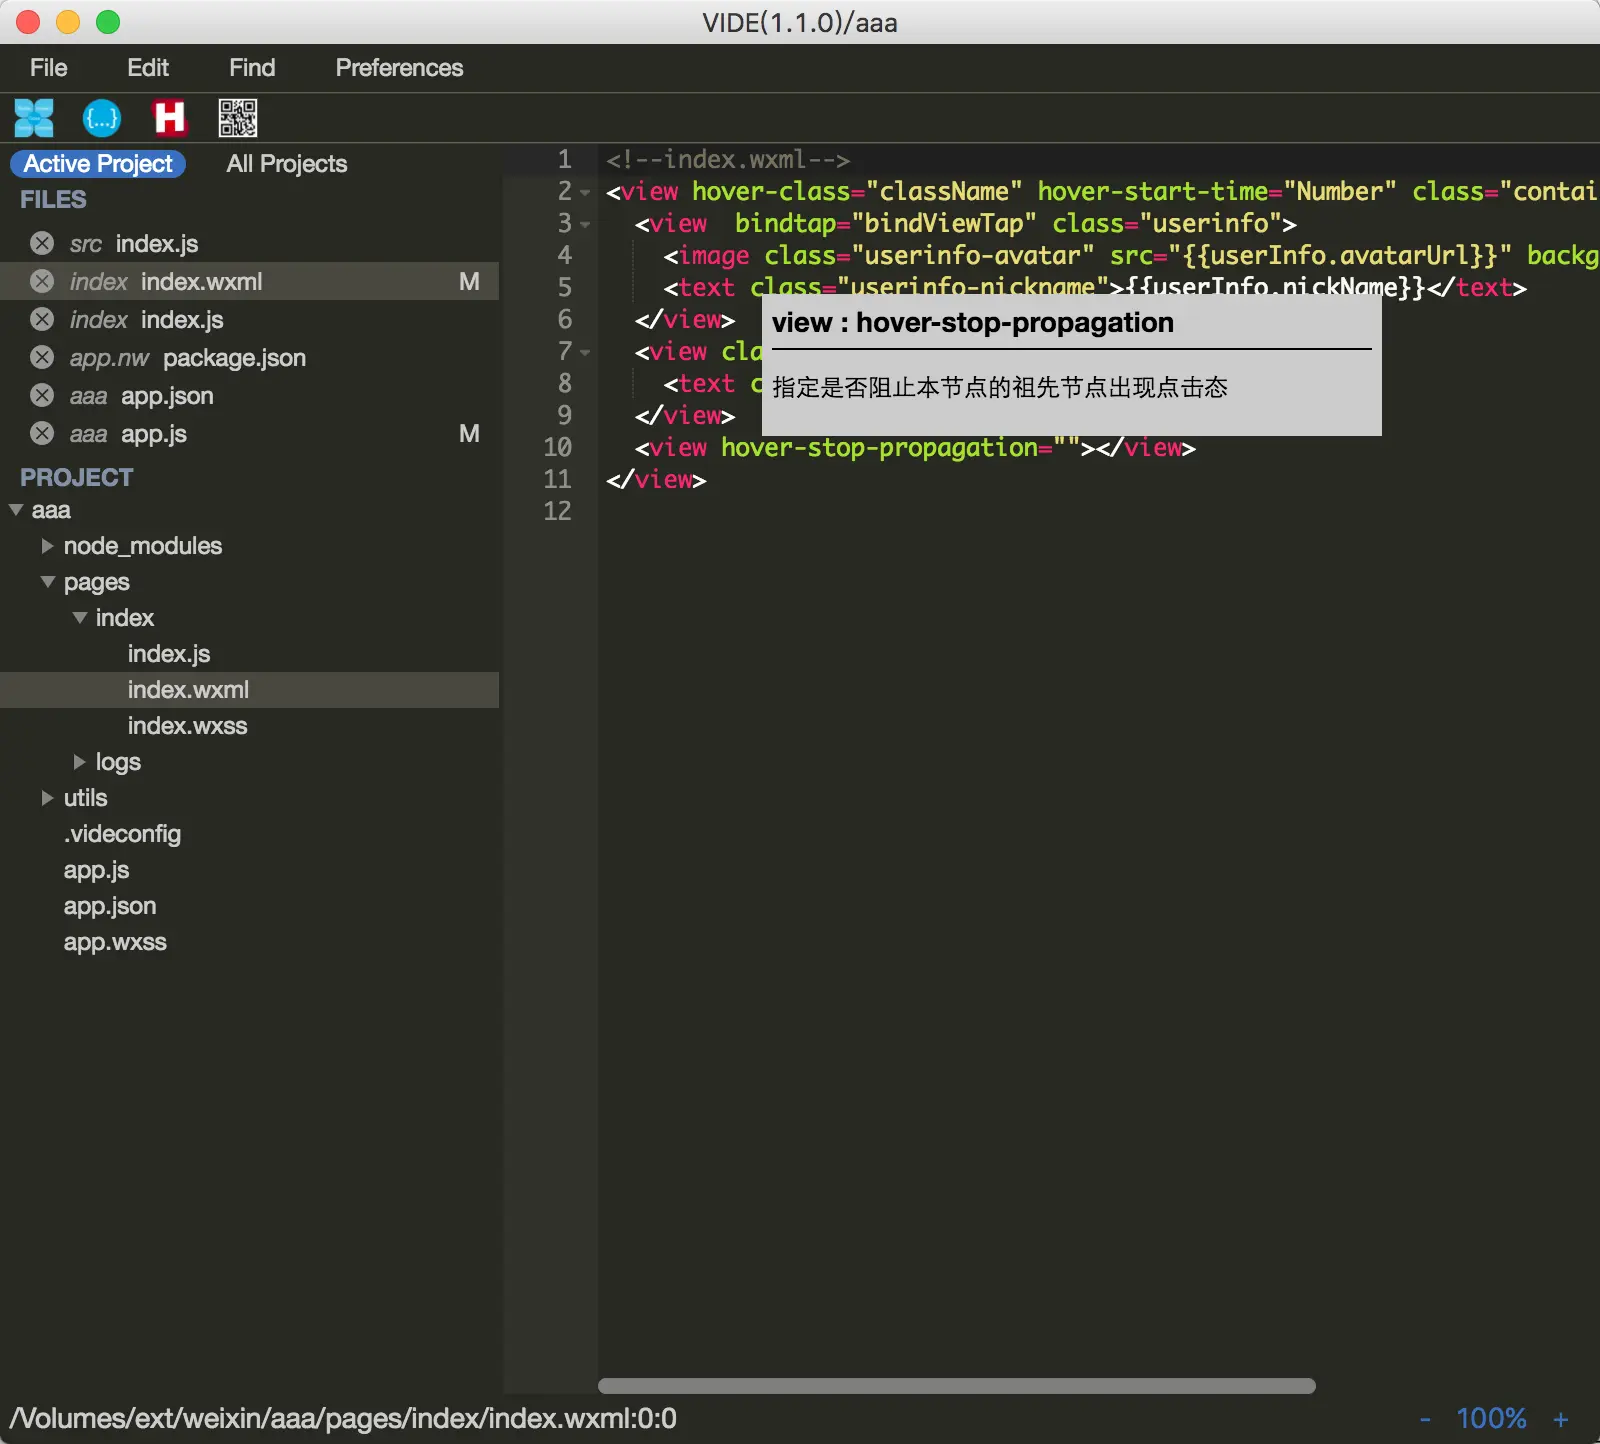1600x1444 pixels.
Task: Close the index.wxml open file
Action: pyautogui.click(x=42, y=282)
